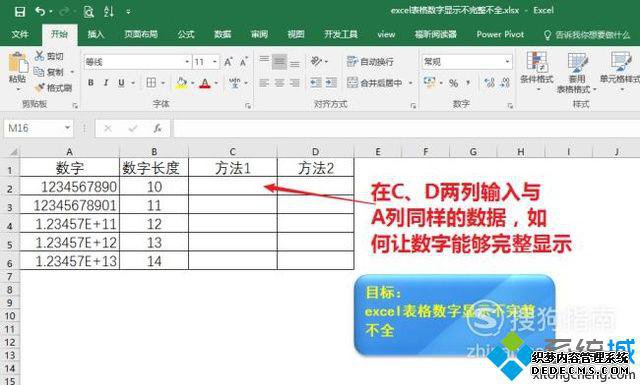Viewport: 640px width, 385px height.
Task: Select bottom align icon
Action: (x=295, y=64)
